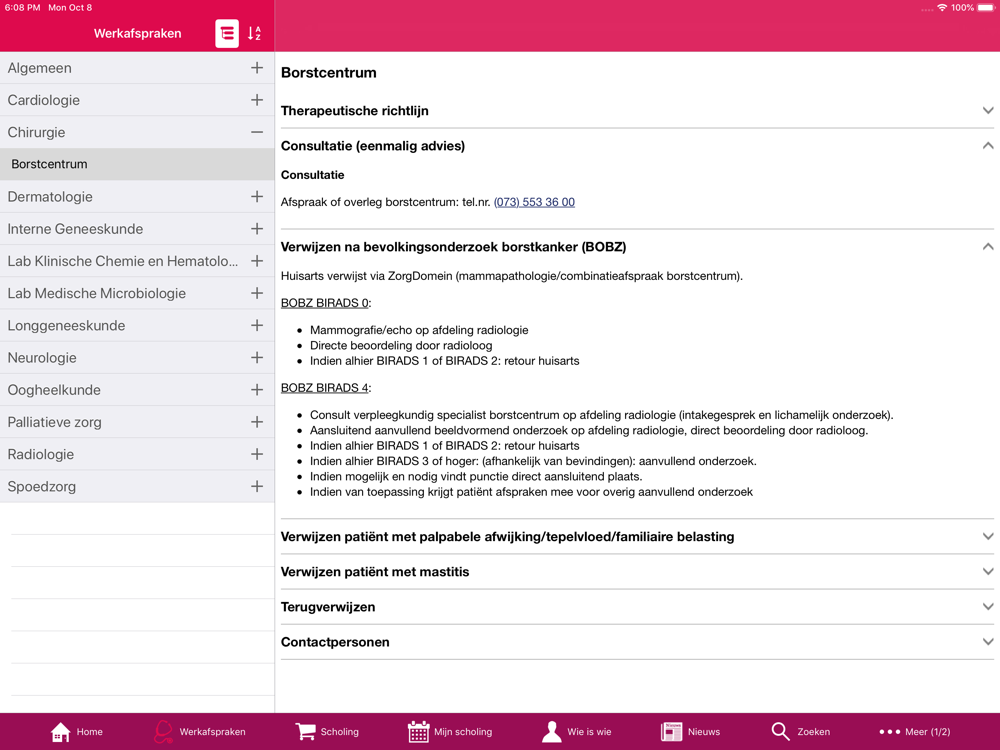Switch to the Werkafspraken tab label
The height and width of the screenshot is (750, 1000).
pyautogui.click(x=212, y=732)
